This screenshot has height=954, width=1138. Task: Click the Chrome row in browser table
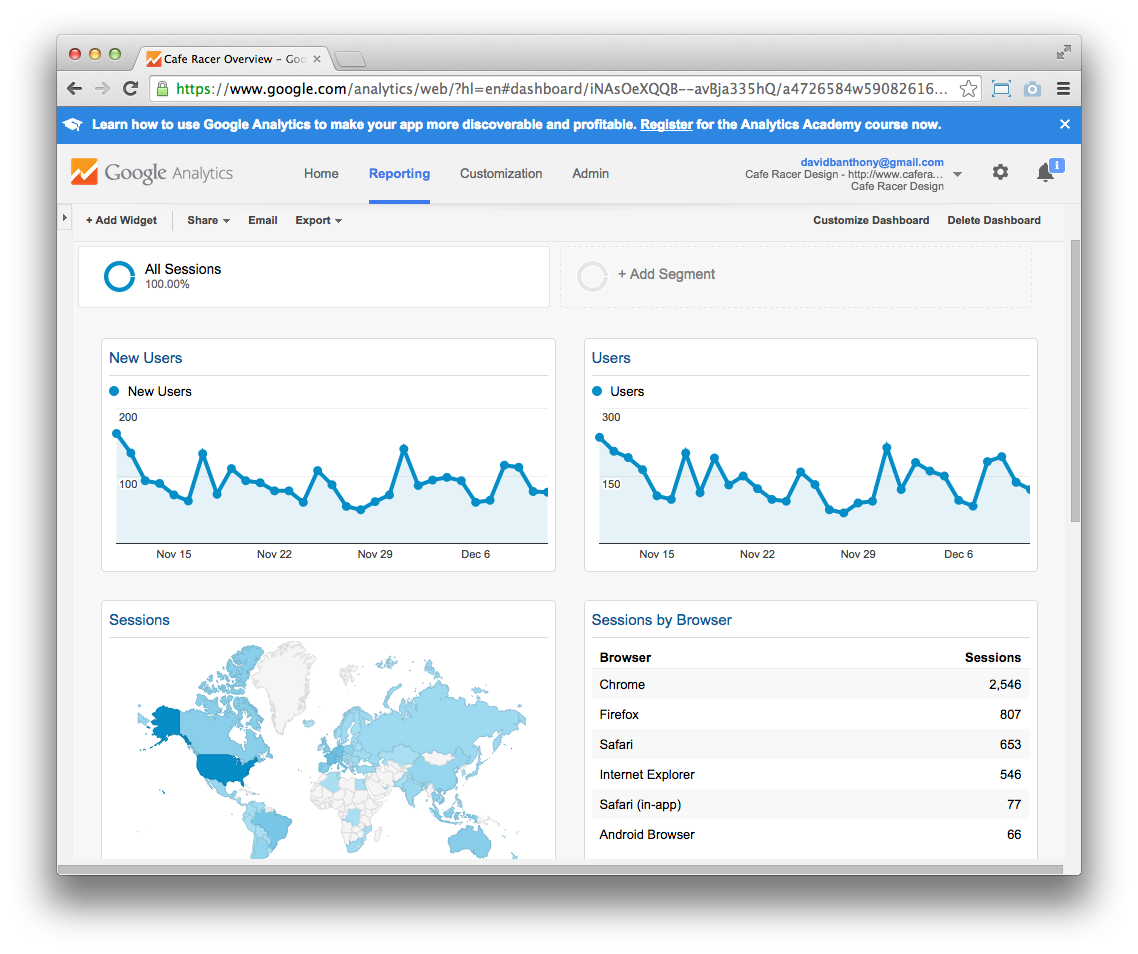click(x=810, y=685)
